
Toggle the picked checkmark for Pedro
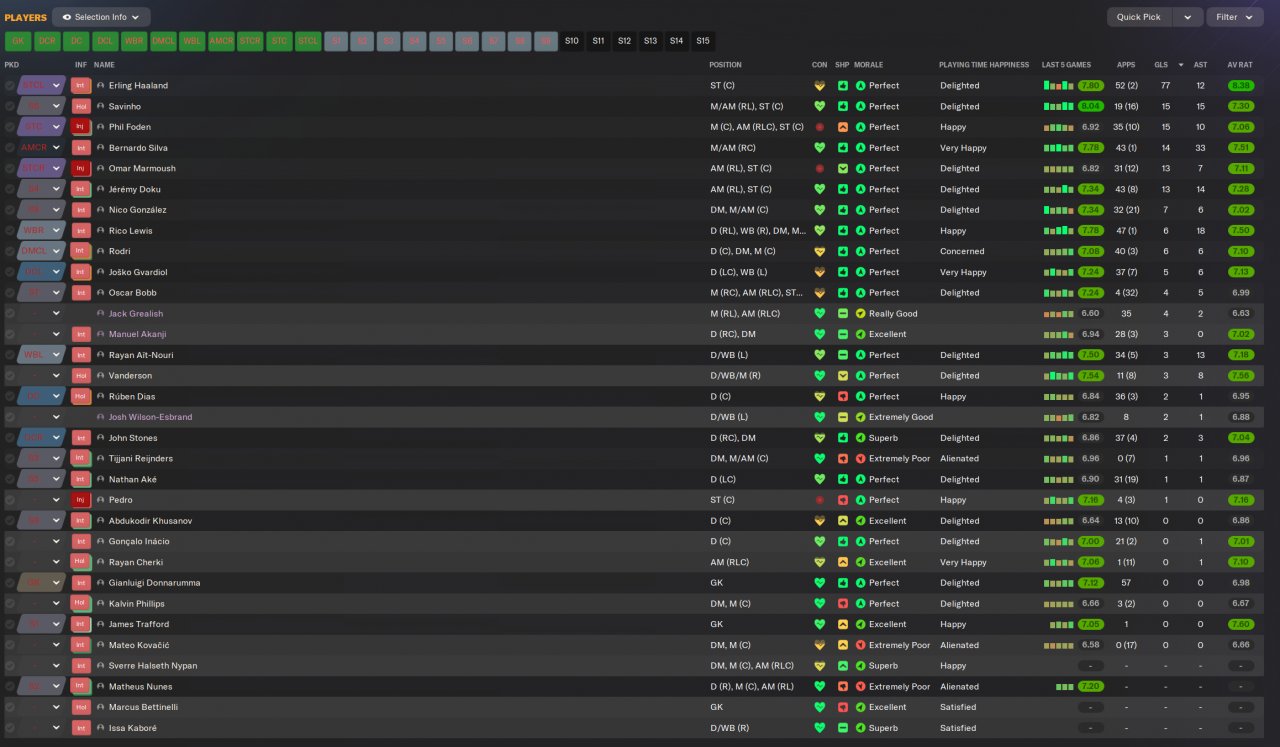tap(10, 500)
